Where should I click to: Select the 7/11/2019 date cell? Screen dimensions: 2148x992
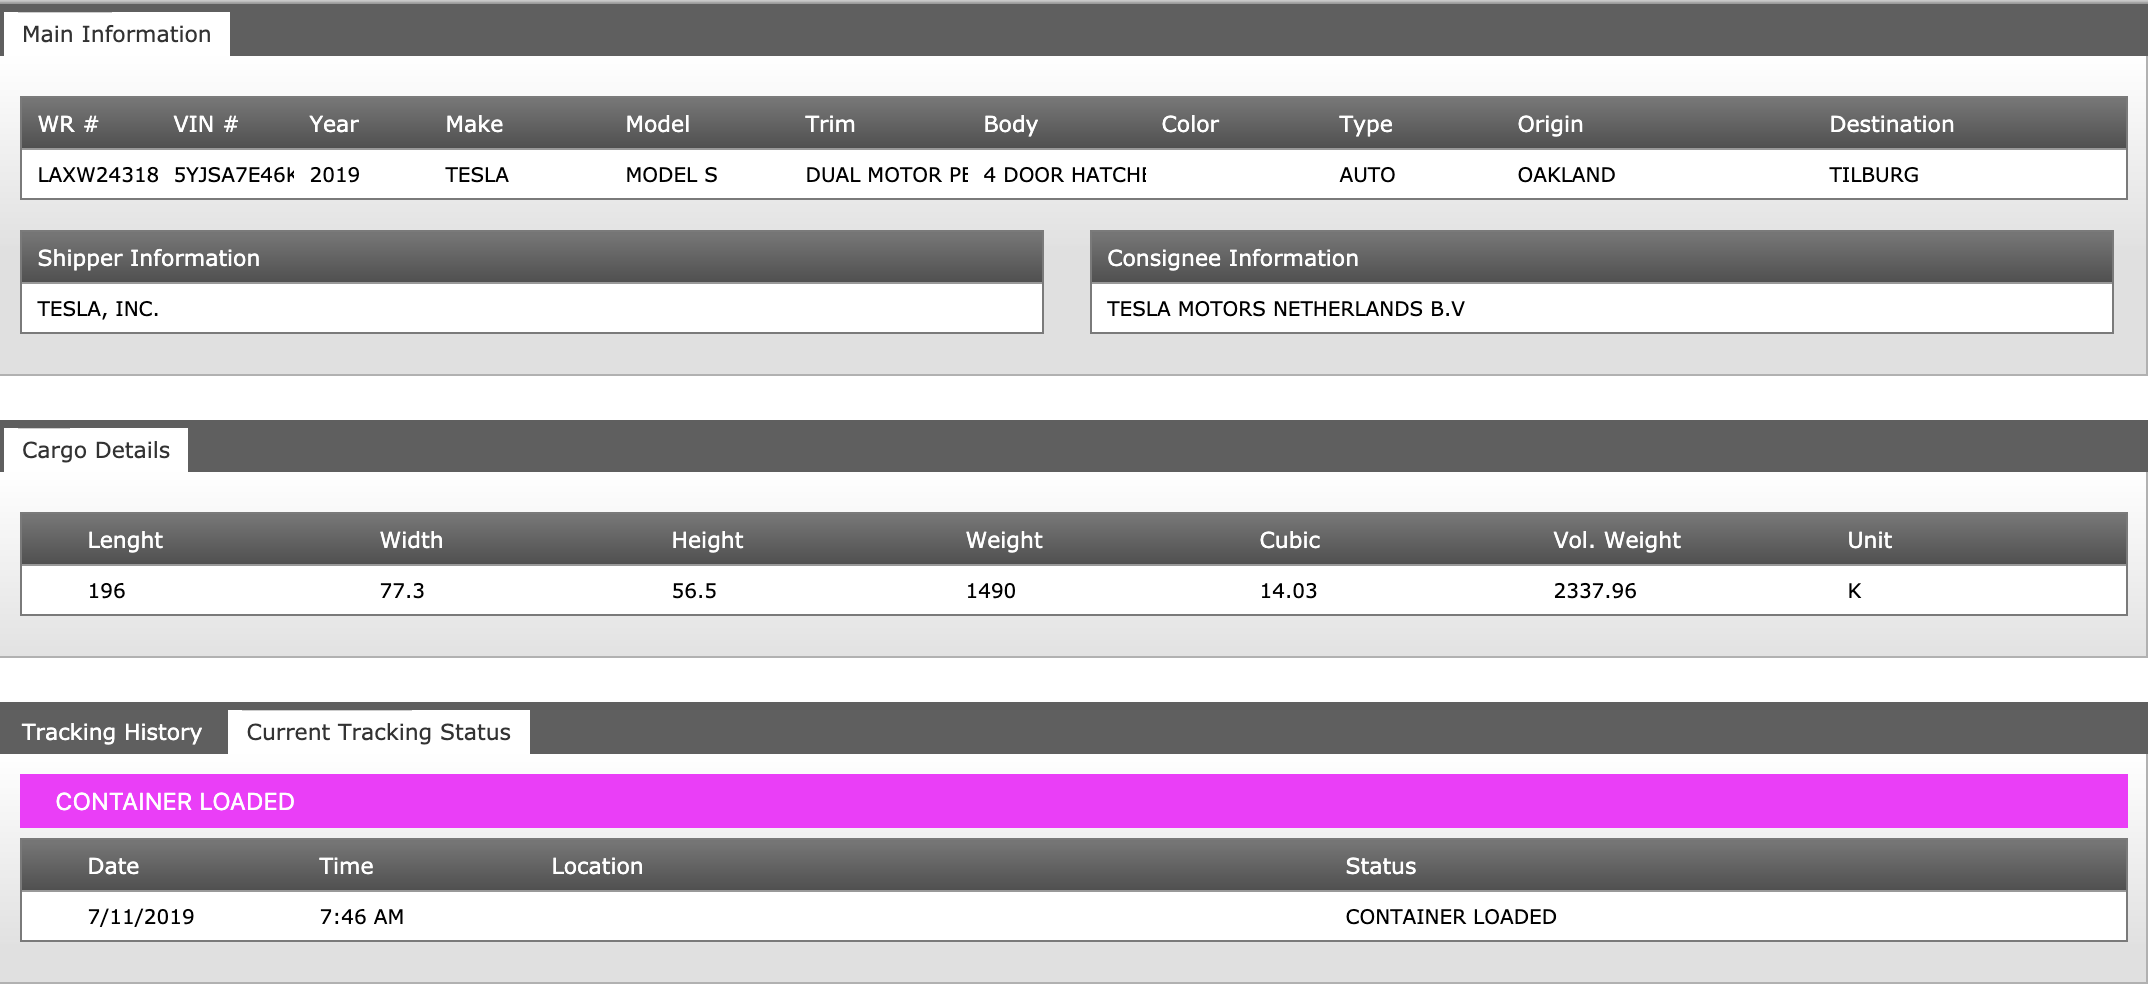(x=141, y=917)
